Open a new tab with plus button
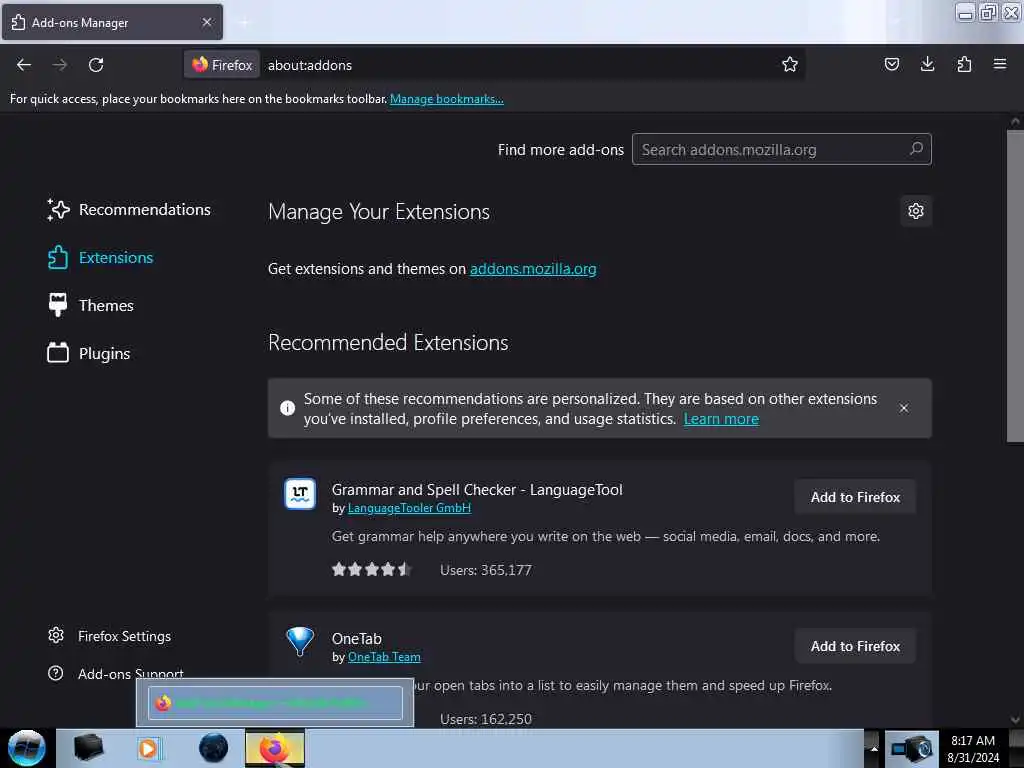The width and height of the screenshot is (1024, 768). [x=244, y=22]
